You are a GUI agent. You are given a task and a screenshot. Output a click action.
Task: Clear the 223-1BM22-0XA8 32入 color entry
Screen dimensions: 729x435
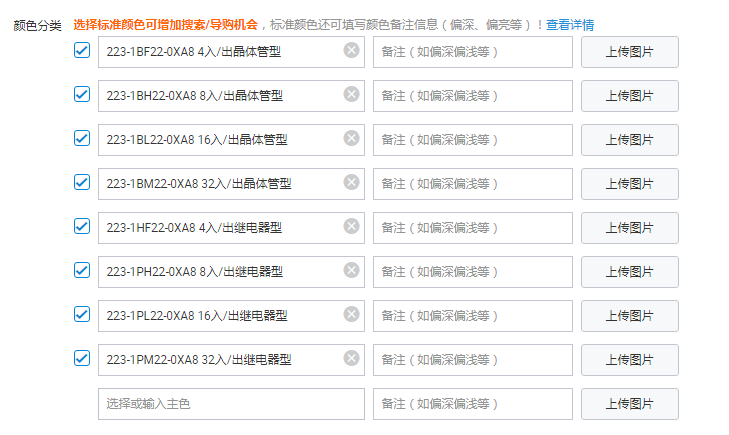351,182
